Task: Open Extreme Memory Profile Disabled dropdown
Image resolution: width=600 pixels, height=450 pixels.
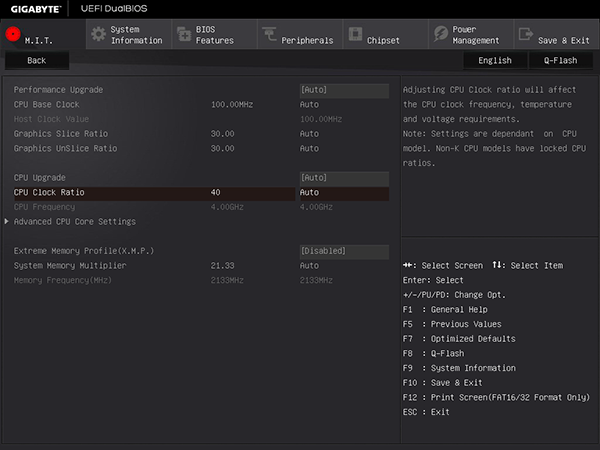Action: point(343,251)
